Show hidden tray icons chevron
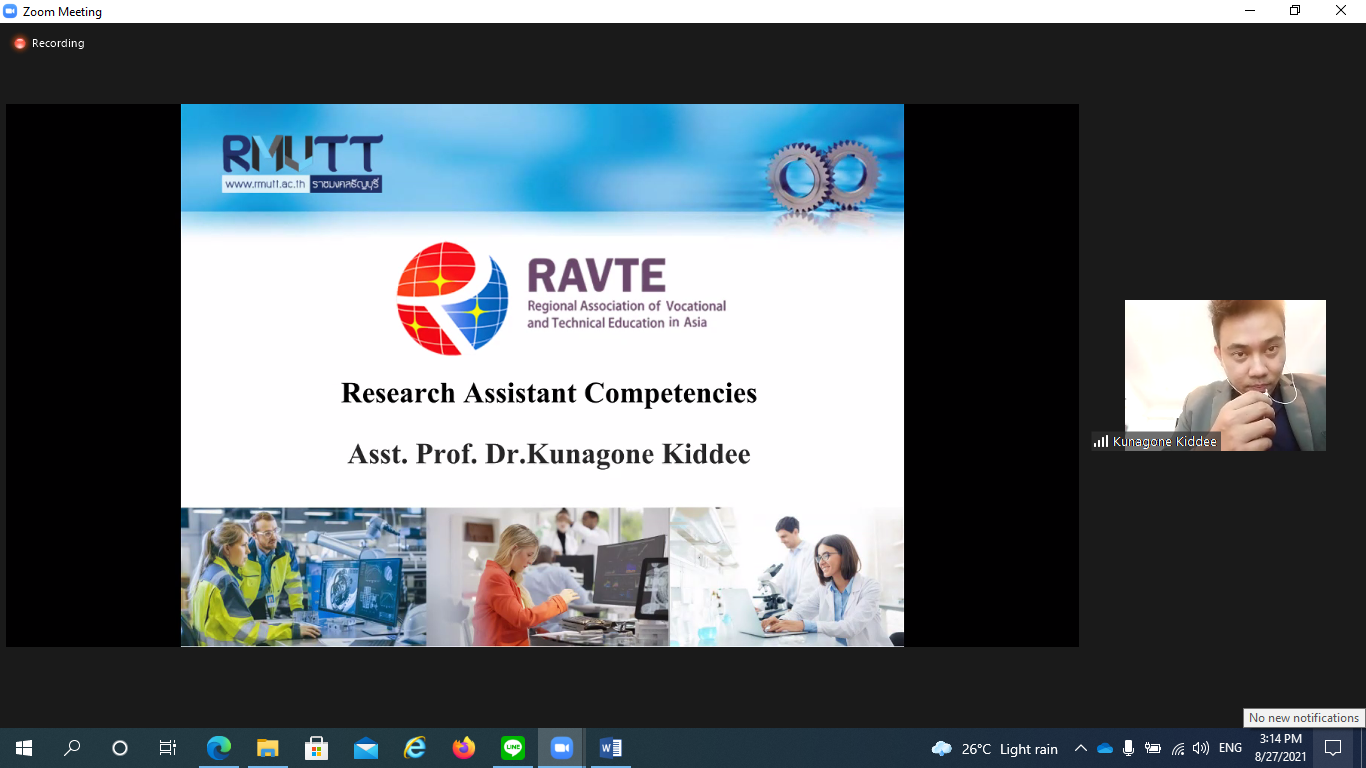This screenshot has width=1366, height=768. point(1080,748)
